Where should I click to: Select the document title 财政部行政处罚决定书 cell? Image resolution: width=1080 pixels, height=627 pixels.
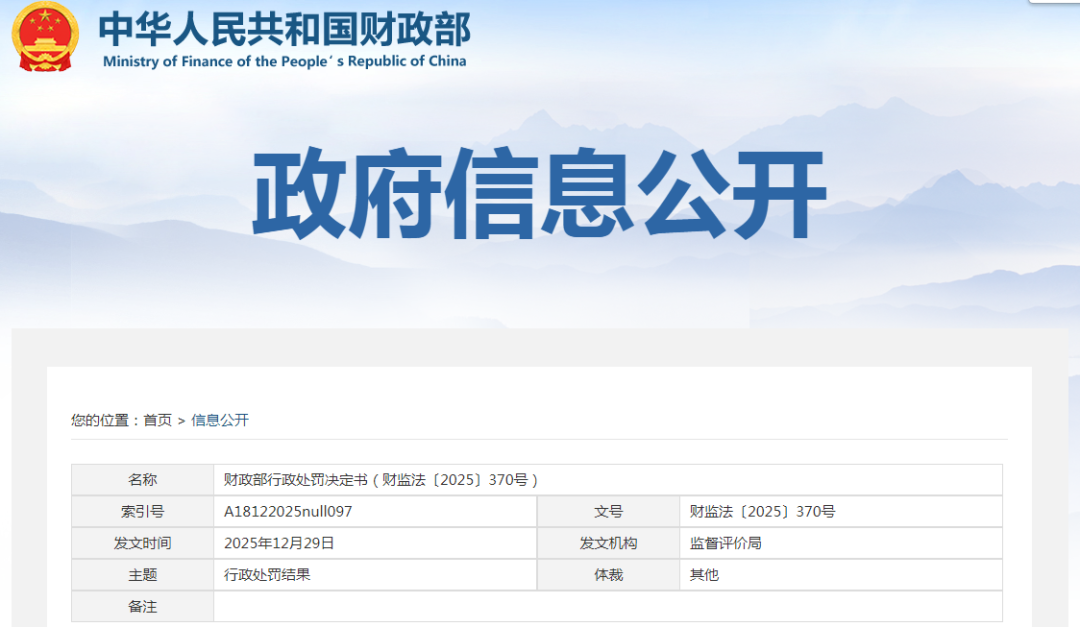[608, 480]
